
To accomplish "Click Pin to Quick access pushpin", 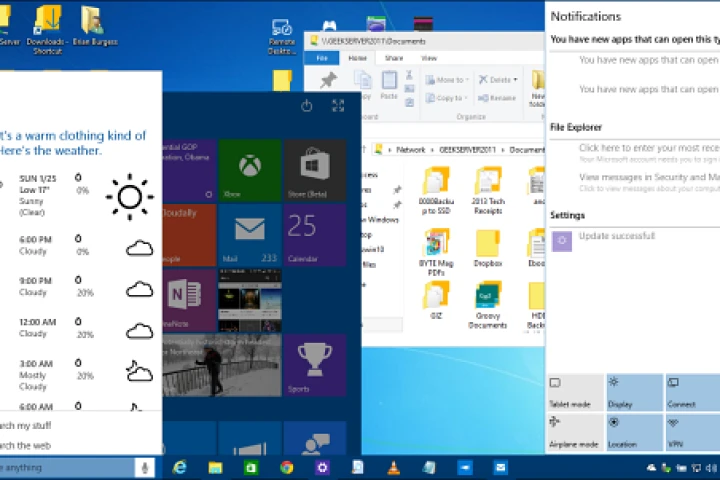I will tap(328, 81).
